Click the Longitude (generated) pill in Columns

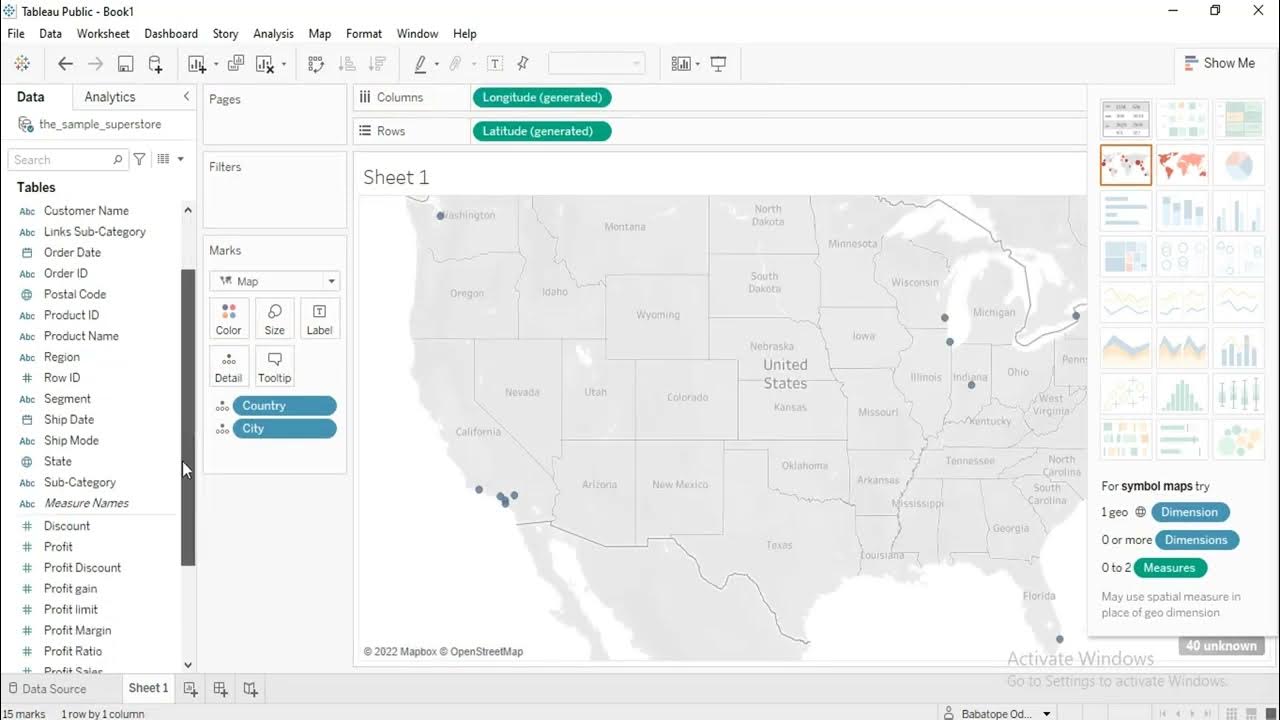point(541,97)
